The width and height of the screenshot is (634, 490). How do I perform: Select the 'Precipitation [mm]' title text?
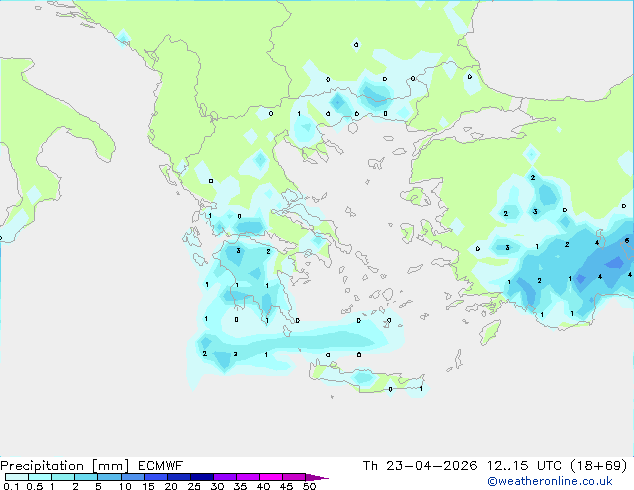(x=64, y=466)
